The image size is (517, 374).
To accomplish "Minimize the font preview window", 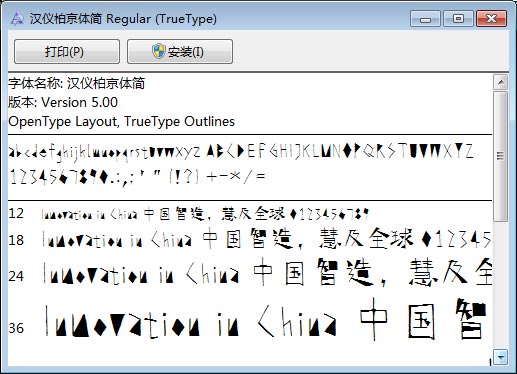I will (425, 19).
